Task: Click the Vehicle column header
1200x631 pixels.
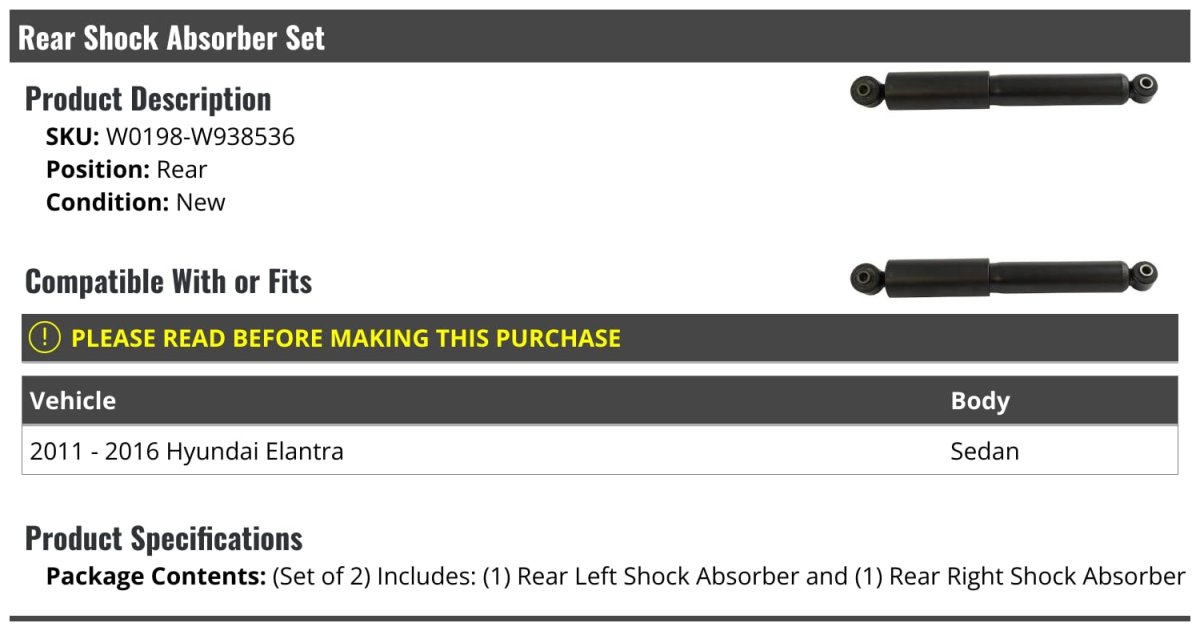Action: (x=73, y=401)
